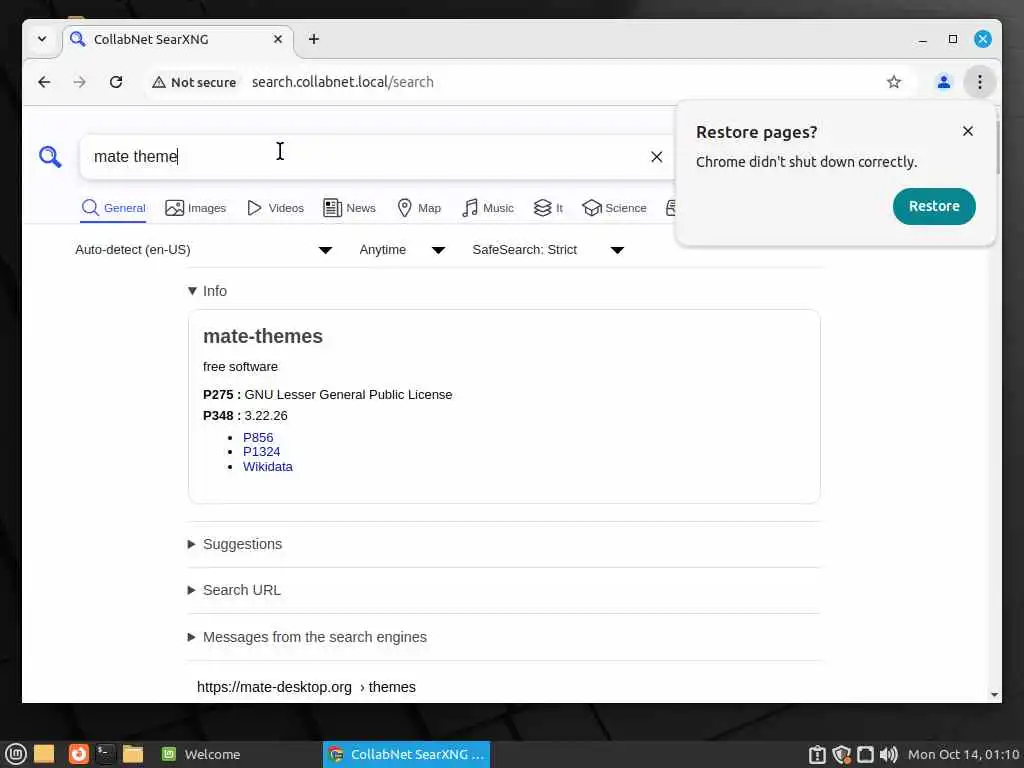Open the SafeSearch: Strict dropdown
1024x768 pixels.
pos(549,250)
